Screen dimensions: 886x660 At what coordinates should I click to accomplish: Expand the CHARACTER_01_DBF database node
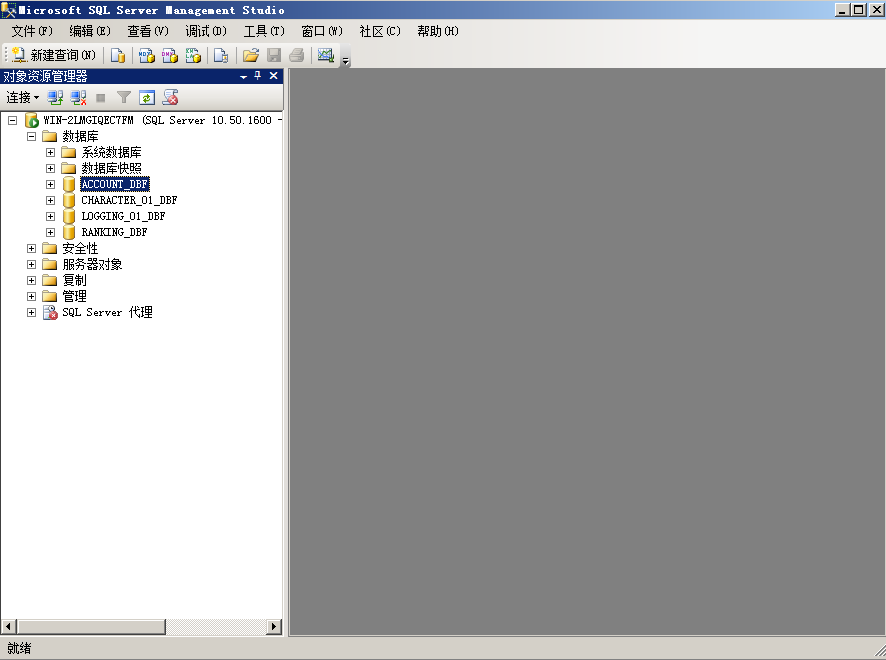(50, 201)
